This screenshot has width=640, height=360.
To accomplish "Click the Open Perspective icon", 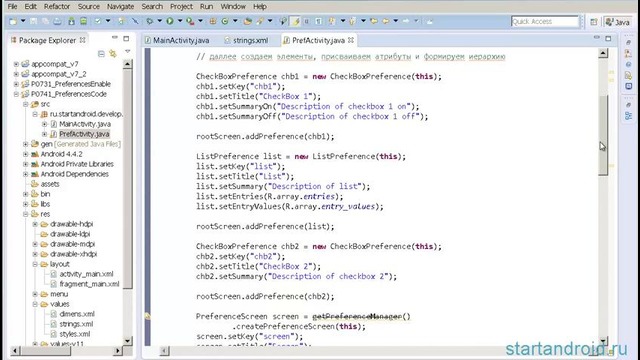I will [594, 22].
